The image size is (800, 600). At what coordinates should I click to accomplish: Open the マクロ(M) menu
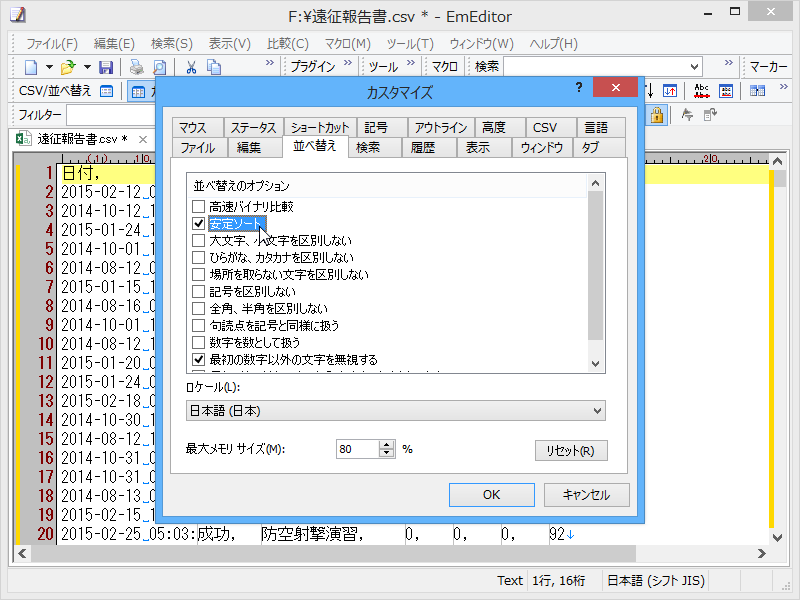(347, 44)
